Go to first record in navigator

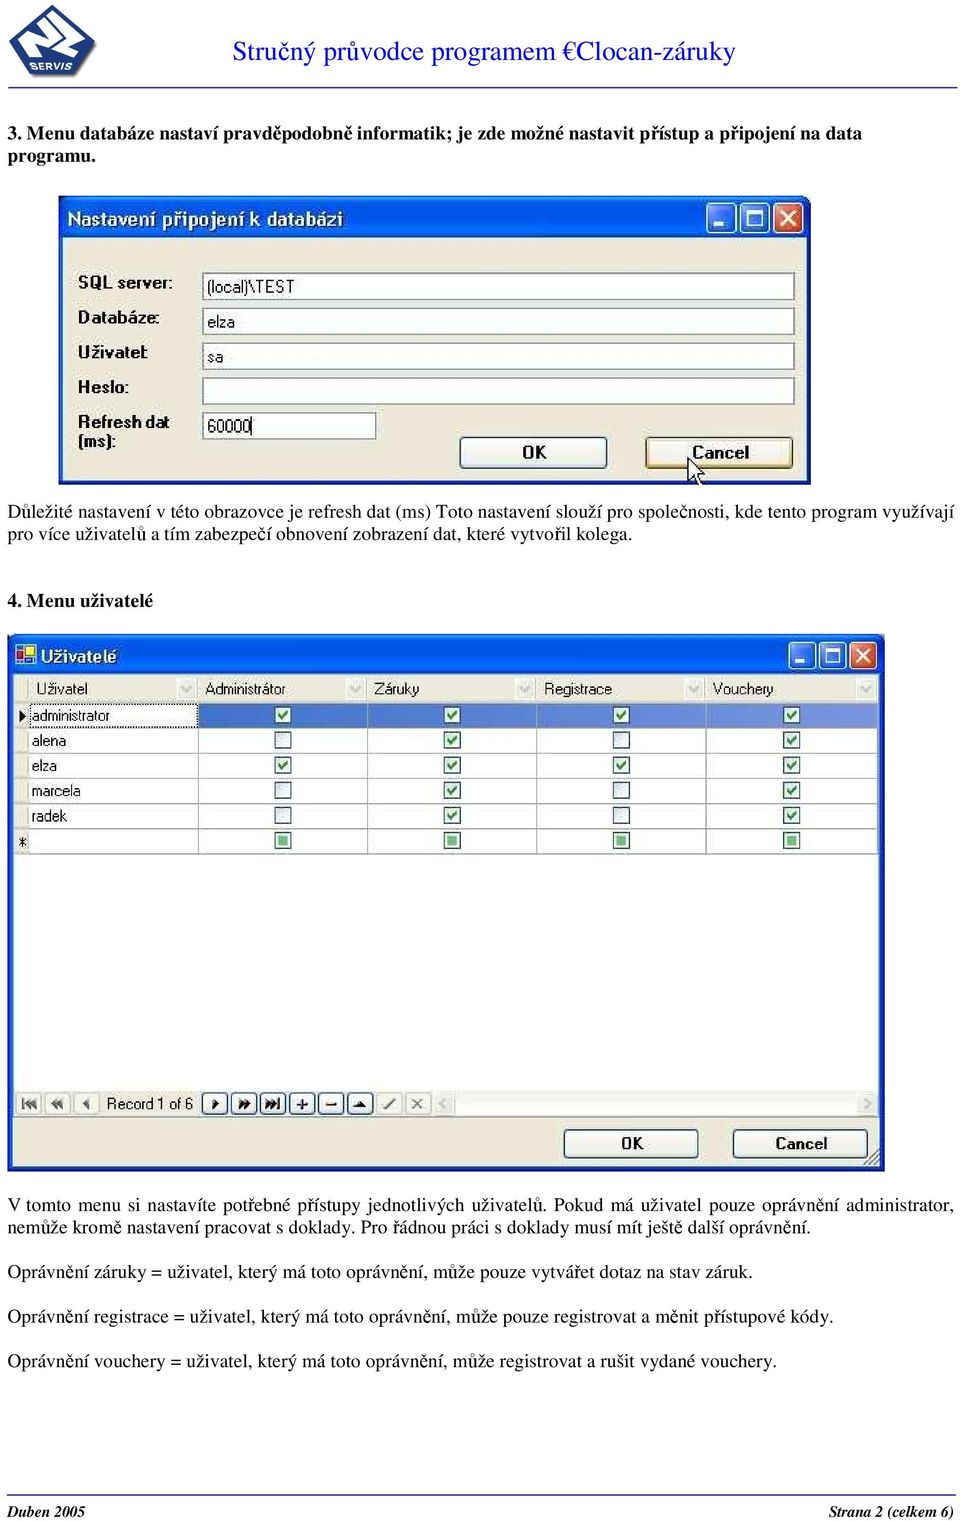[x=29, y=1104]
